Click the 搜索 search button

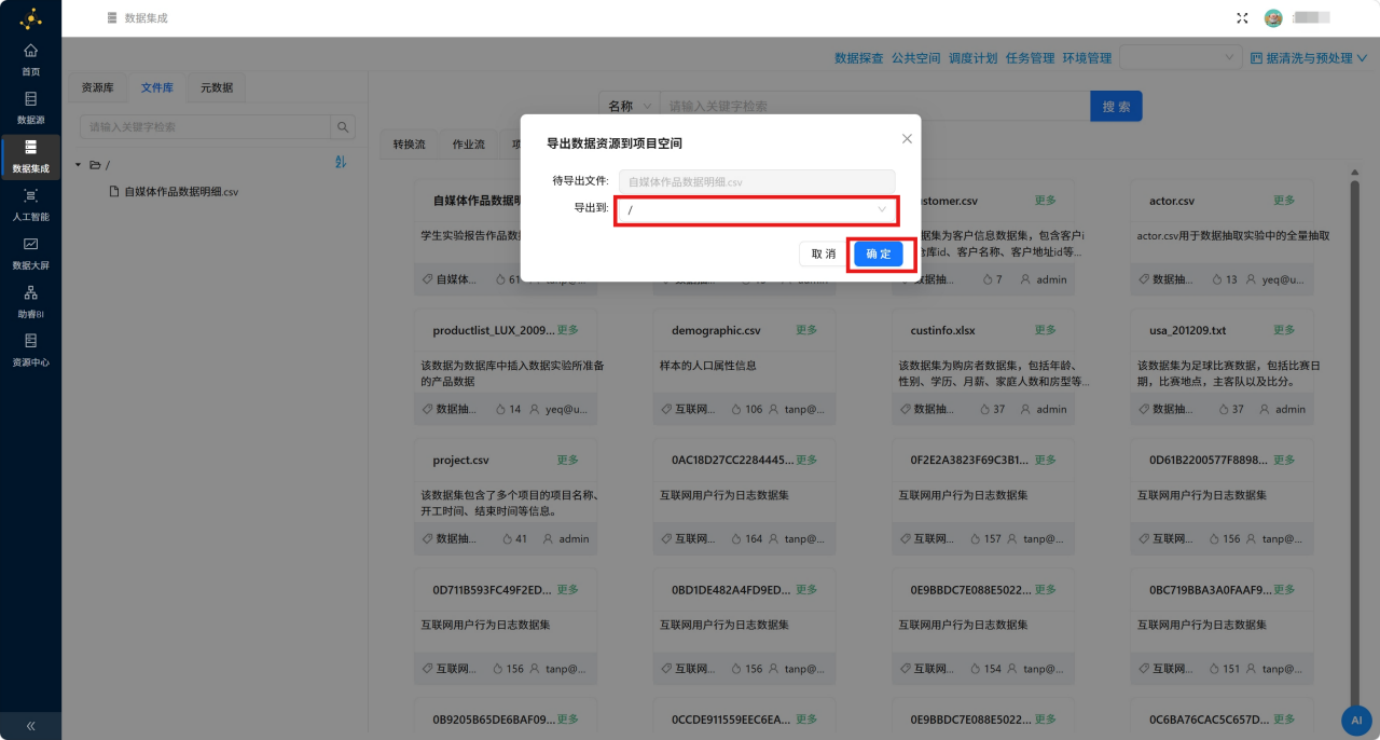coord(1116,106)
